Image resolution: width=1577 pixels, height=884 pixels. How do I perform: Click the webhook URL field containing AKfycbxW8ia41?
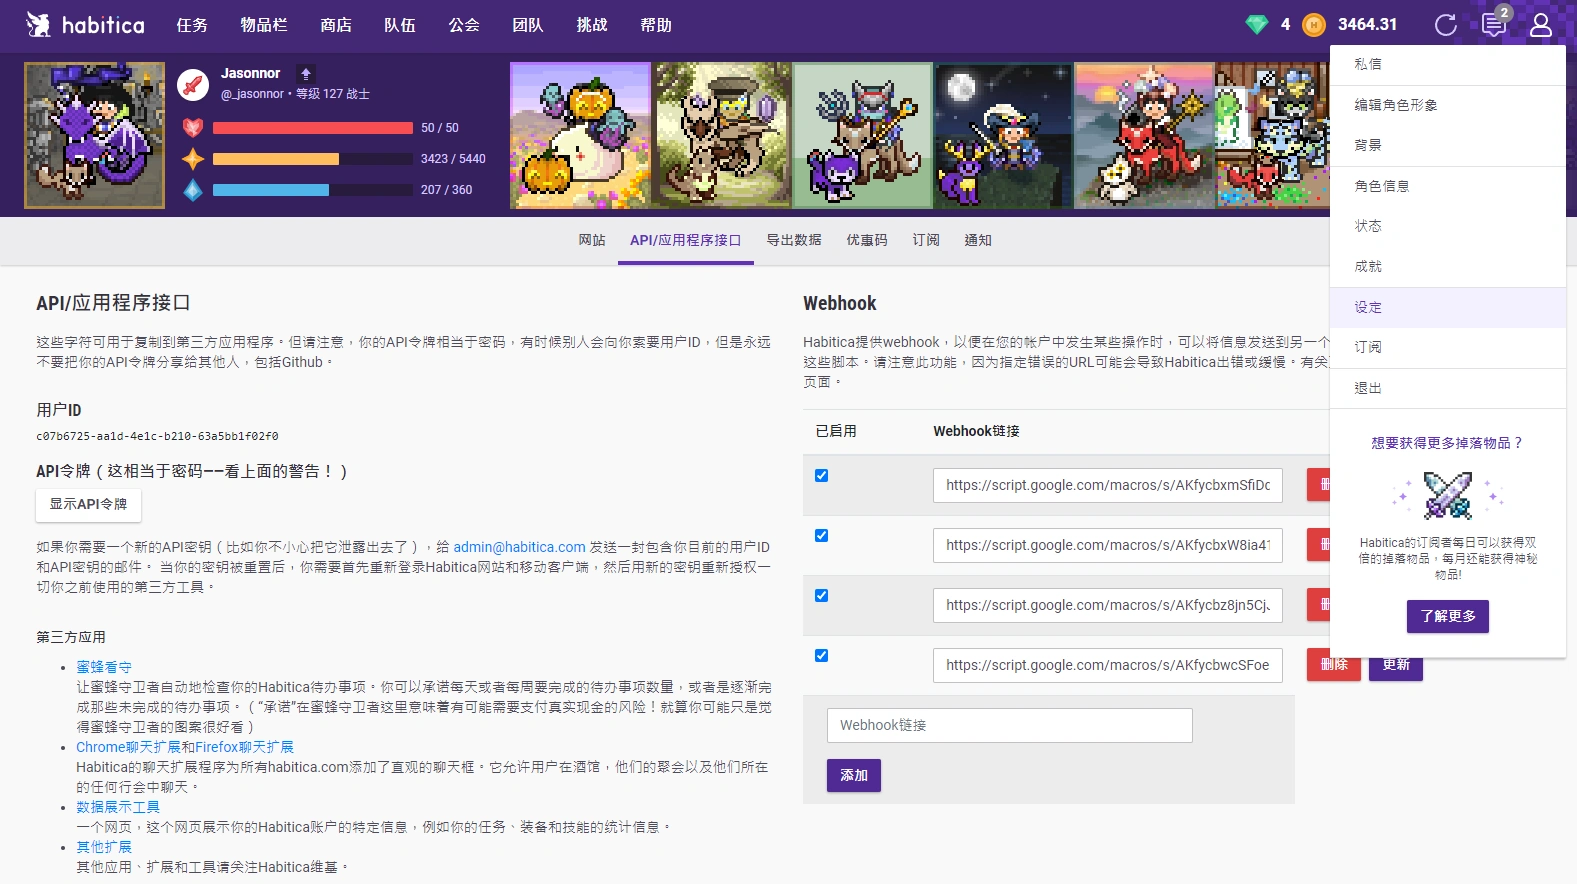click(x=1108, y=545)
